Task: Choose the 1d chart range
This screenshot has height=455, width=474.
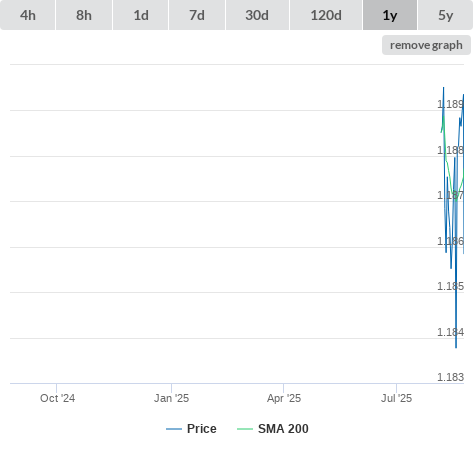Action: [141, 15]
